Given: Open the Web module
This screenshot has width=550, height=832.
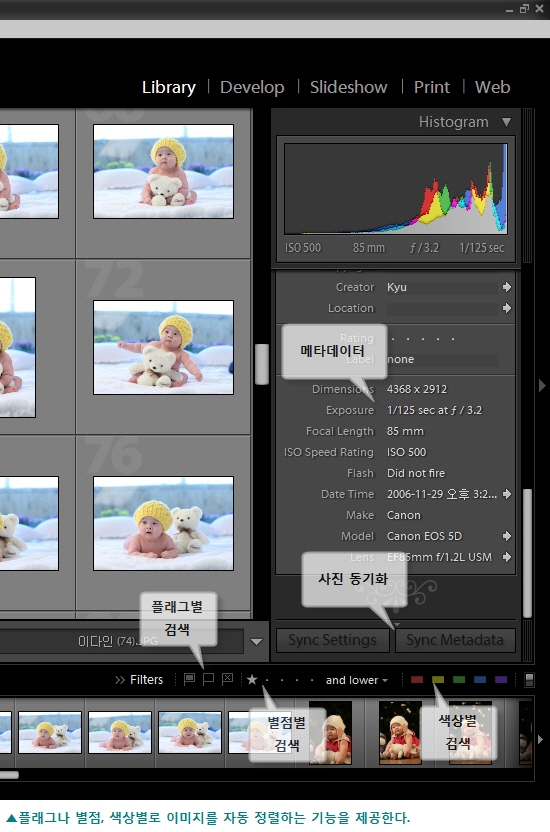Looking at the screenshot, I should [x=492, y=87].
